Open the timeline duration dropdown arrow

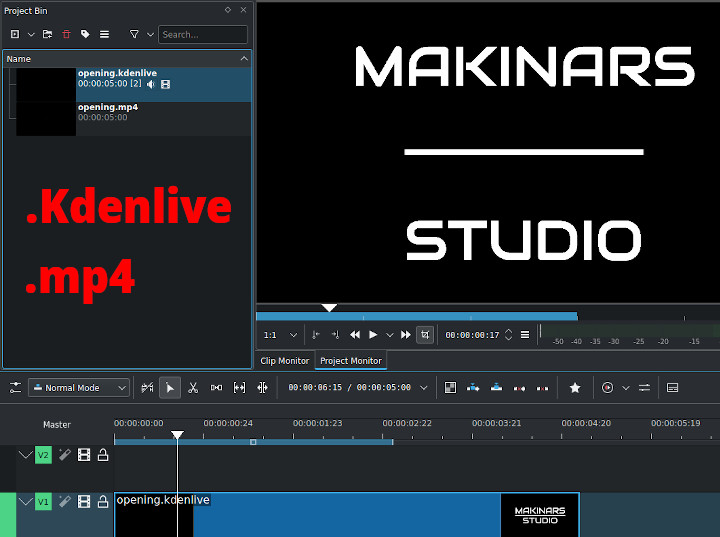click(x=424, y=388)
